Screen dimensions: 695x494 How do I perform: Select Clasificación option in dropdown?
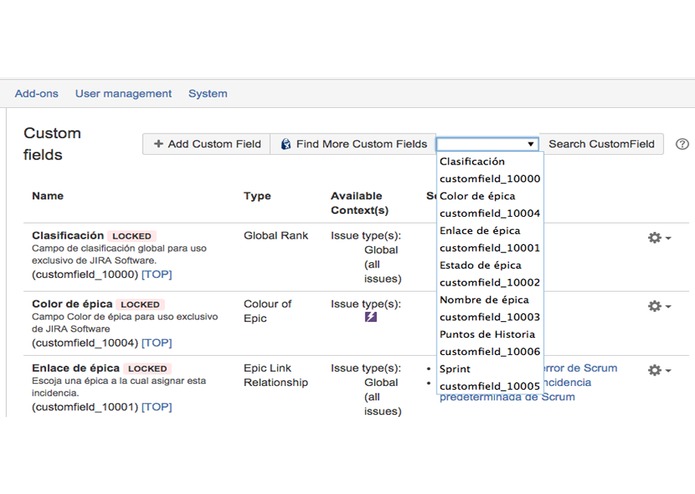[490, 161]
